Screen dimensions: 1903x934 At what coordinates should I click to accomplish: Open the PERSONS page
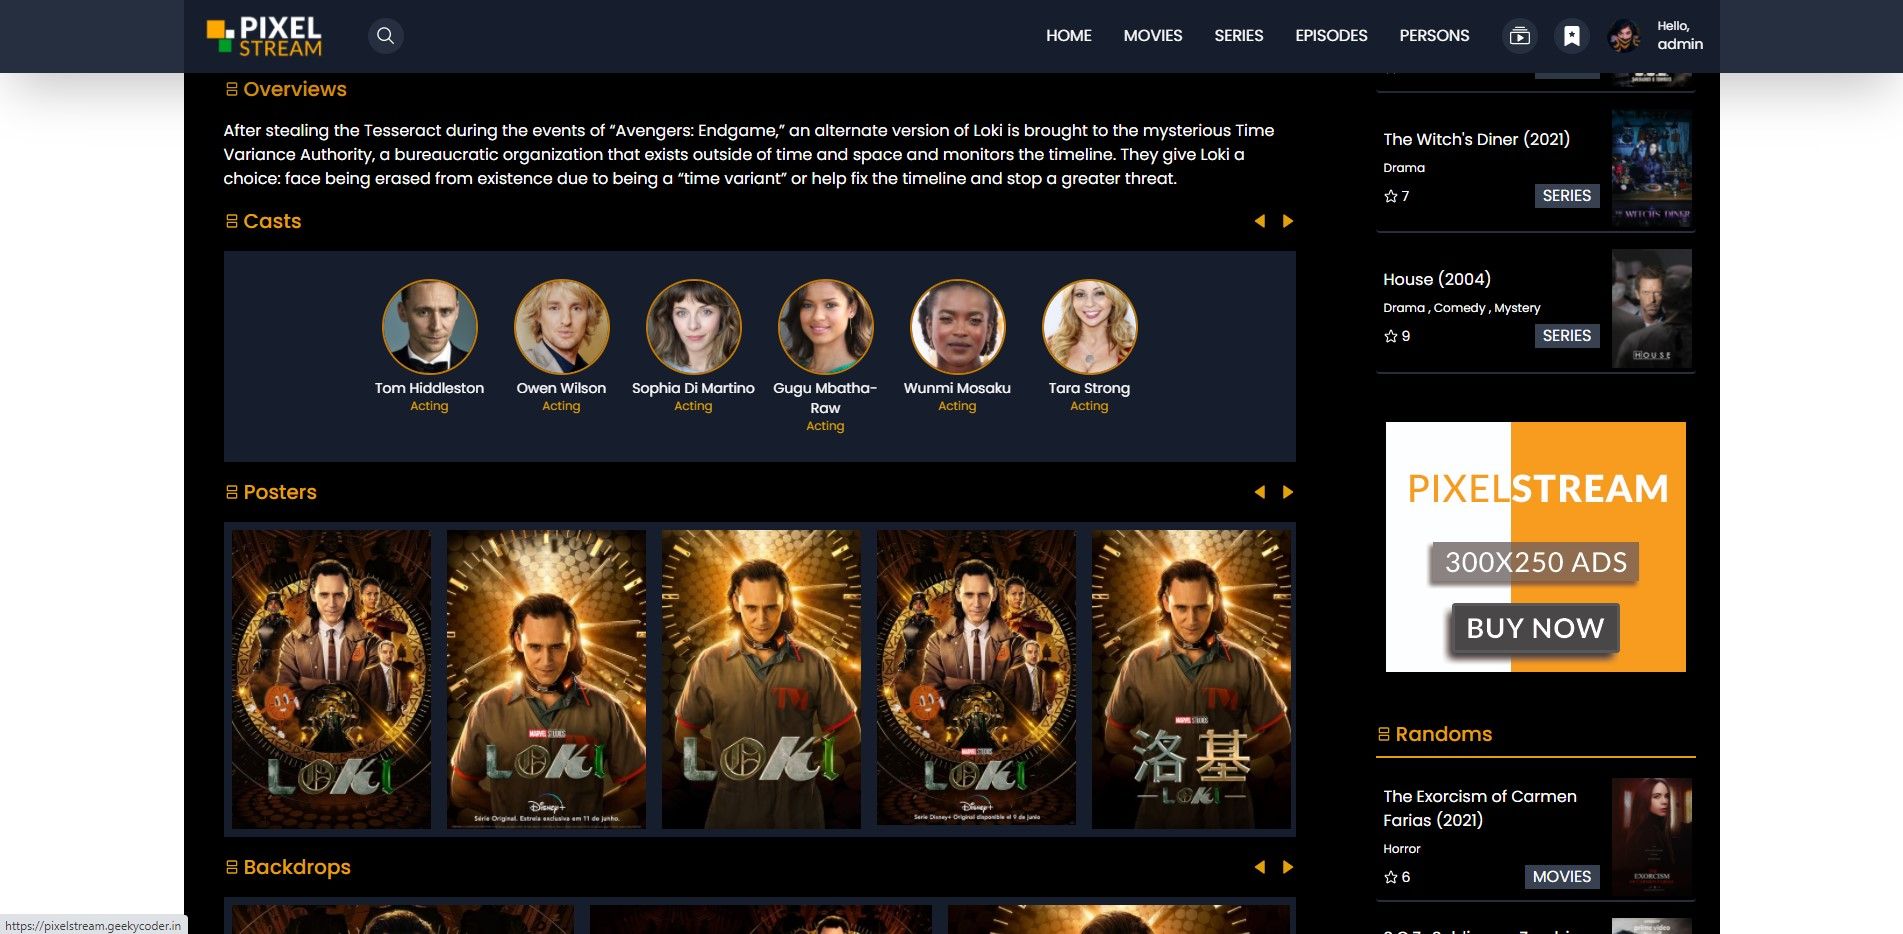pos(1434,36)
